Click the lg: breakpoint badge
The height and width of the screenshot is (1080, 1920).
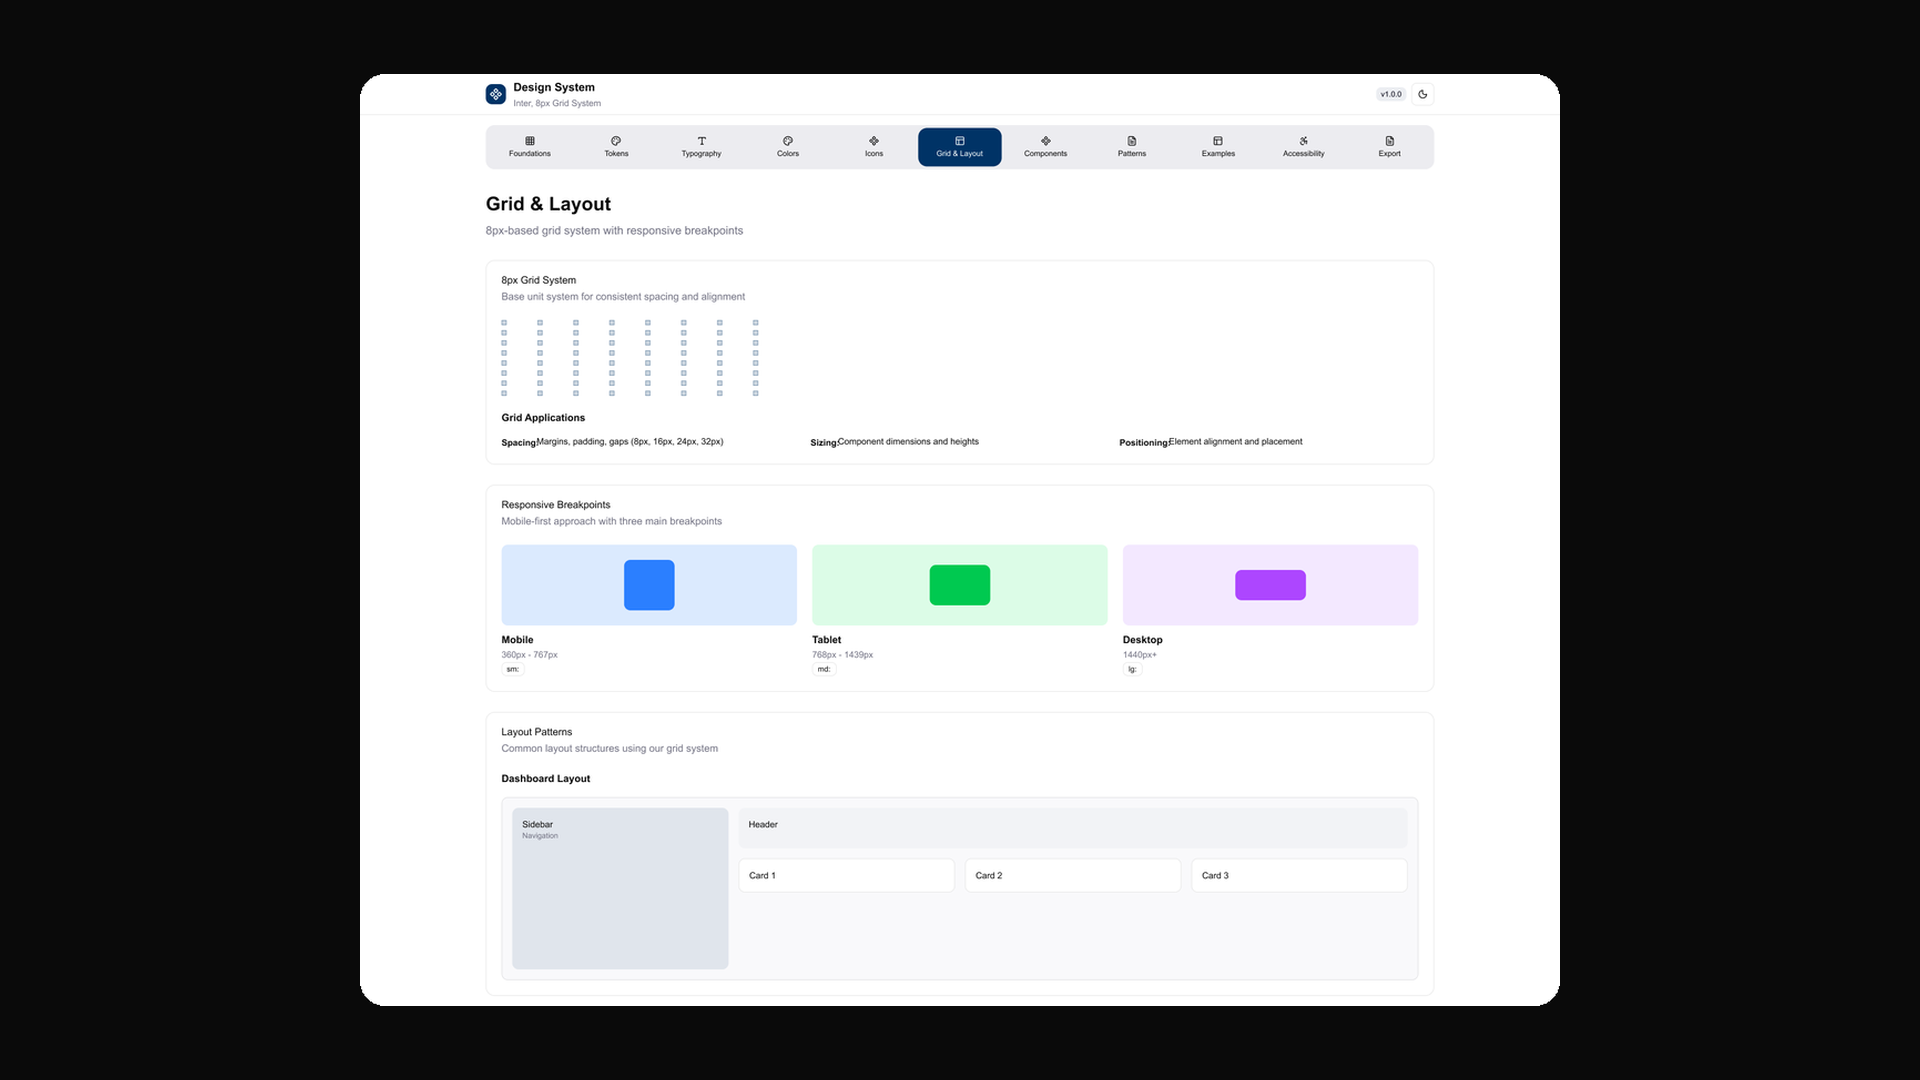pyautogui.click(x=1132, y=669)
